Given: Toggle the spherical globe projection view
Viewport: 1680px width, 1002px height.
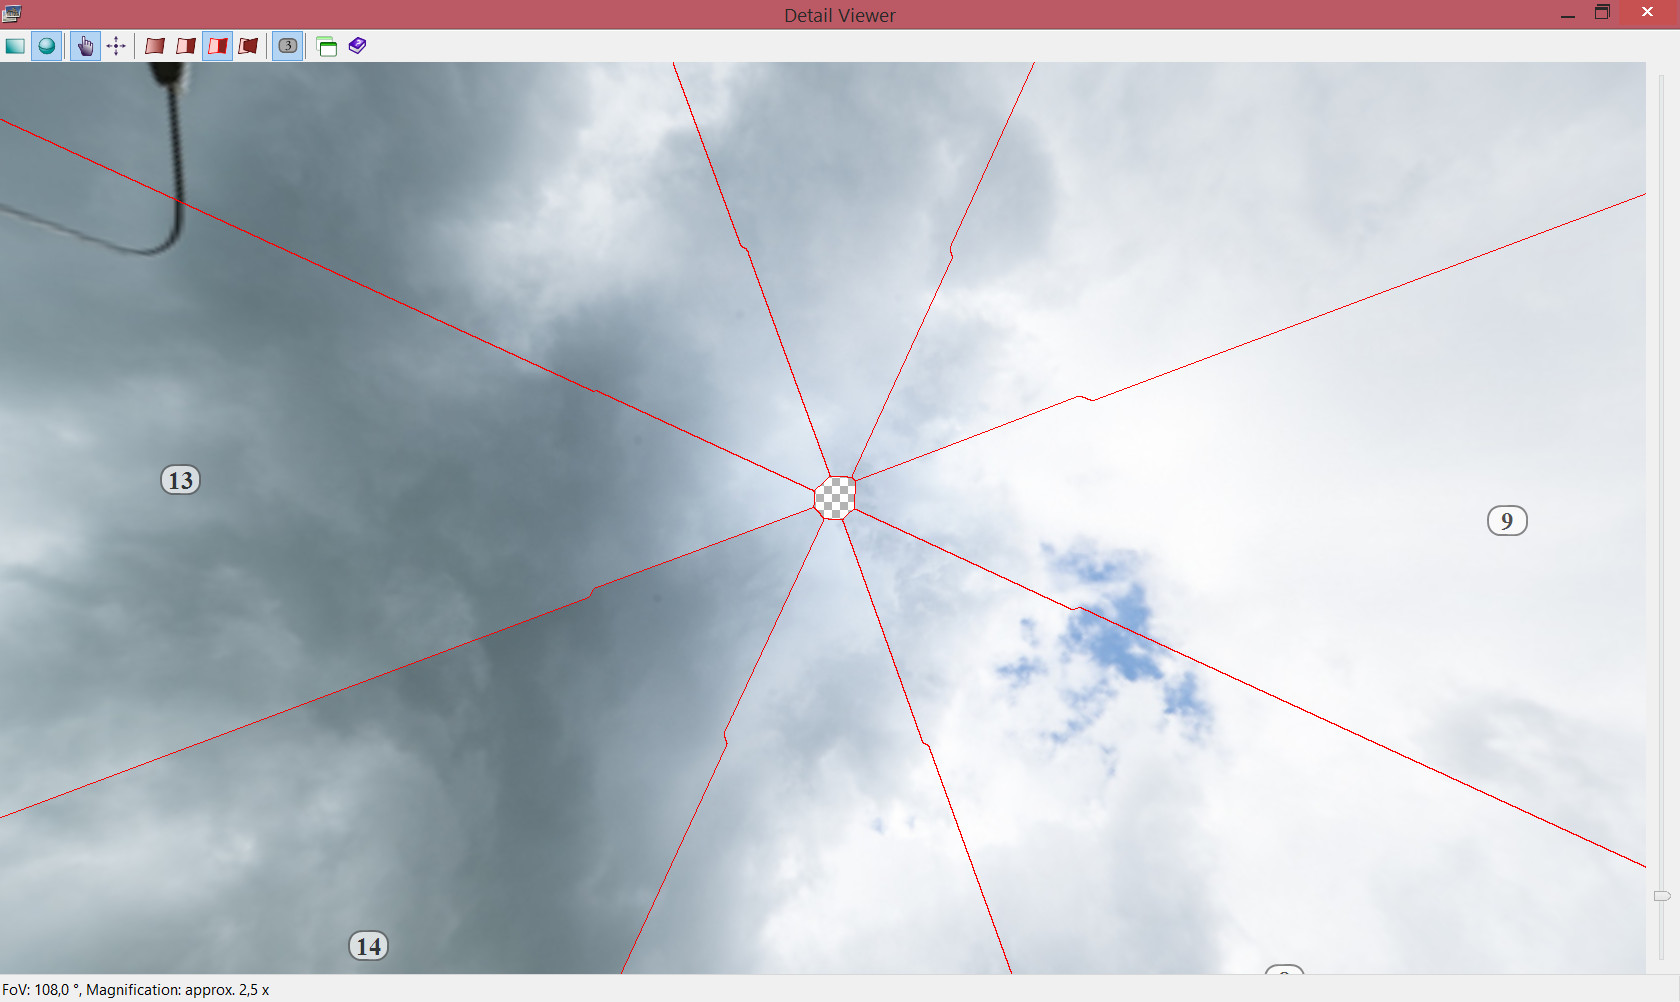Looking at the screenshot, I should [x=46, y=46].
